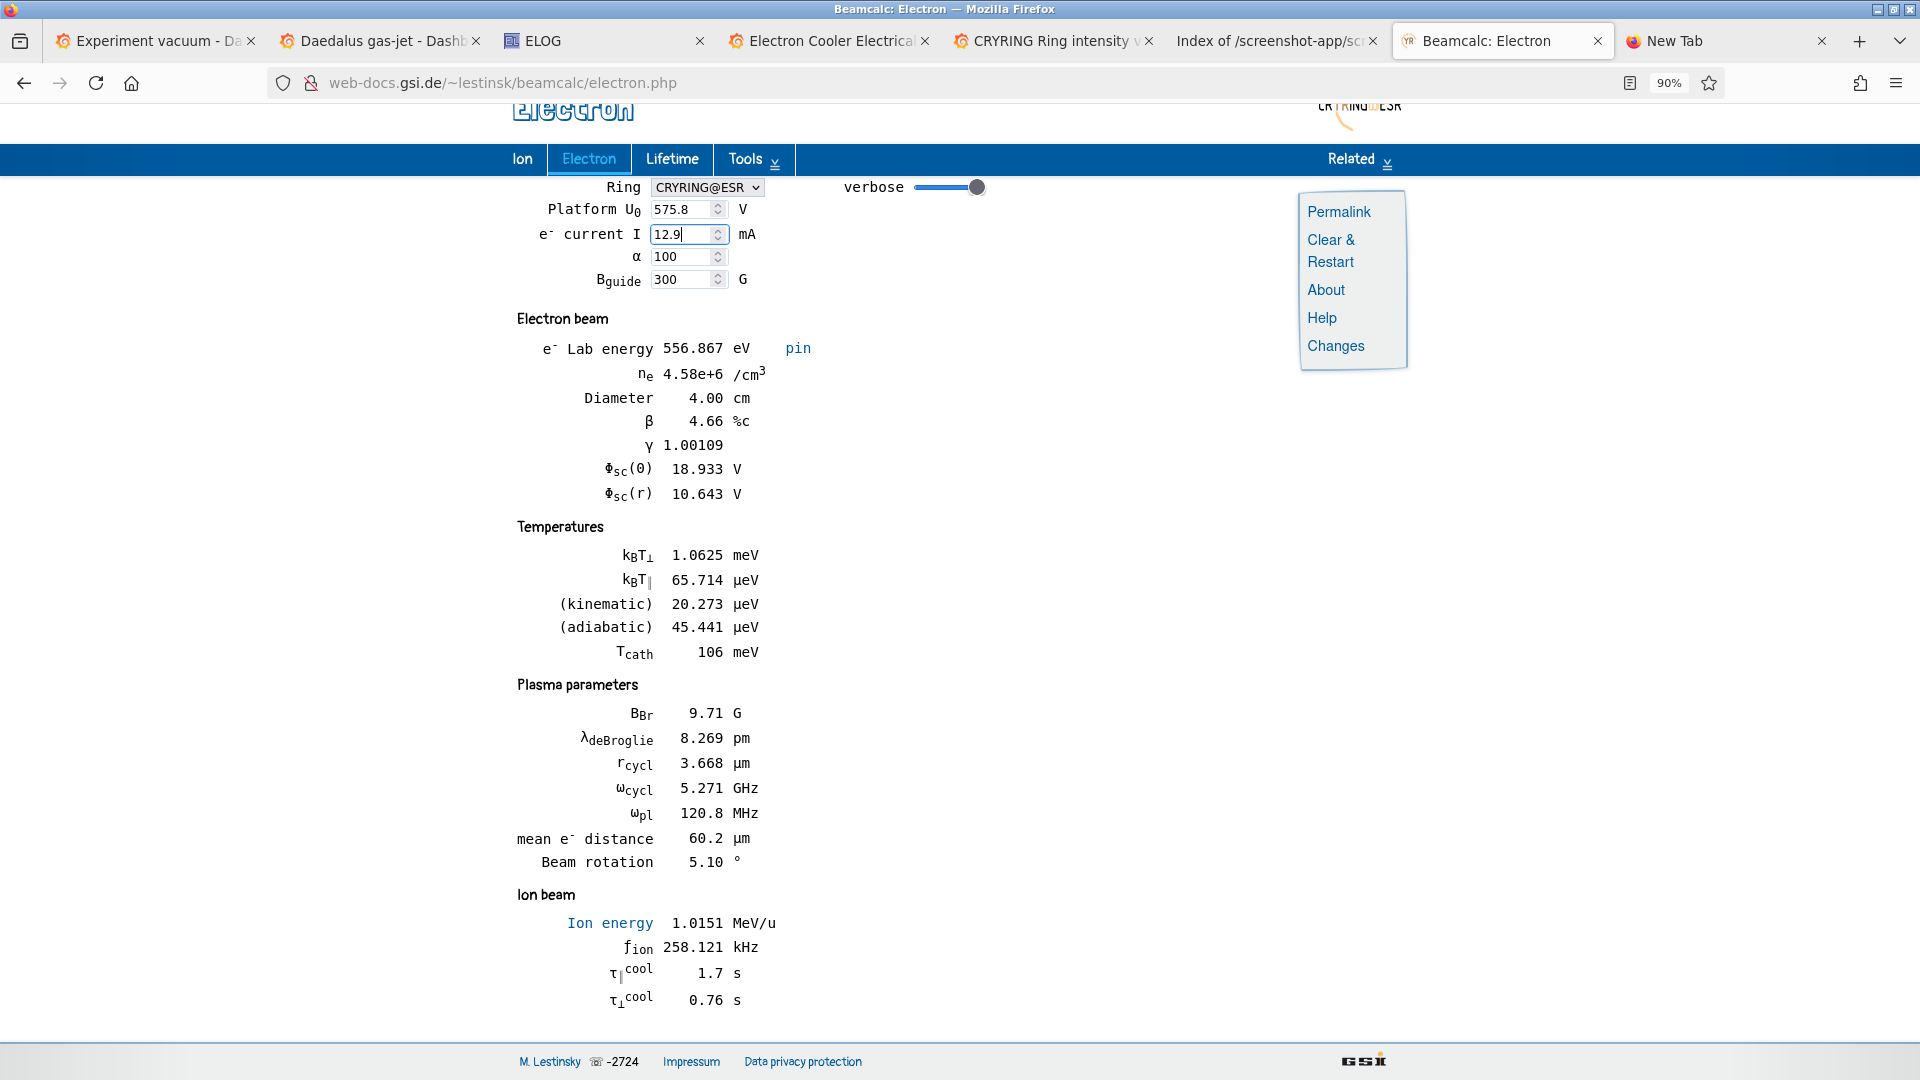The image size is (1920, 1080).
Task: Navigate back with the back arrow
Action: 23,83
